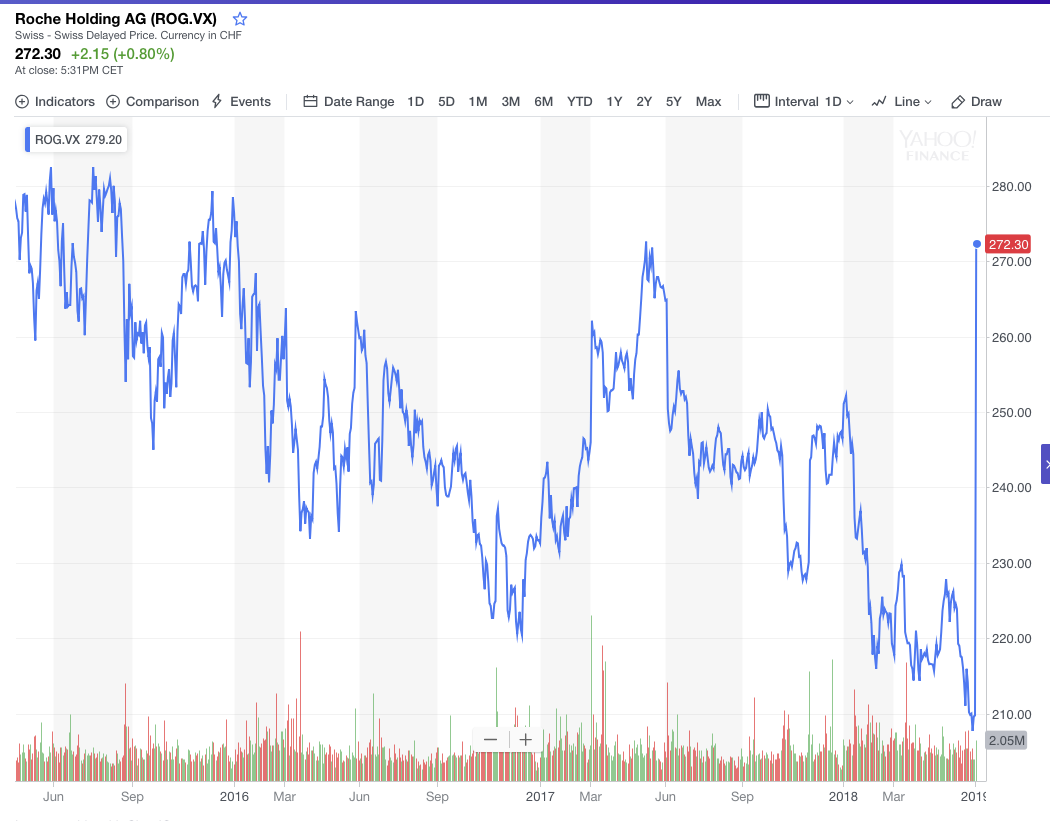1050x821 pixels.
Task: Click the 250.00 price axis label
Action: (1011, 413)
